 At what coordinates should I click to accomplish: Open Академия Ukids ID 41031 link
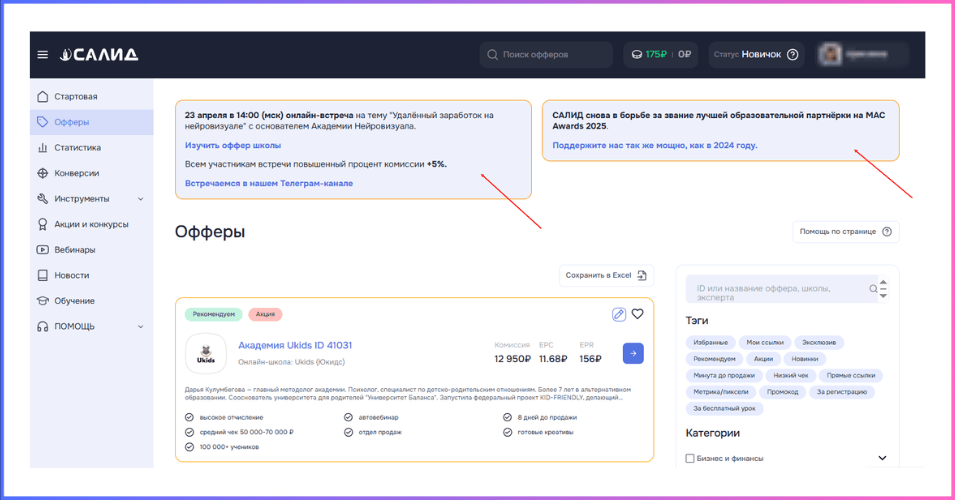[295, 345]
